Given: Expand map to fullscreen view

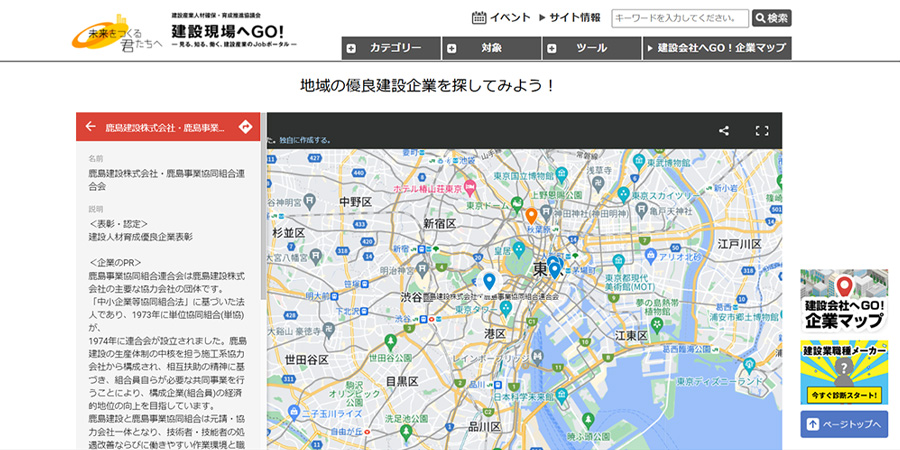Looking at the screenshot, I should click(761, 130).
